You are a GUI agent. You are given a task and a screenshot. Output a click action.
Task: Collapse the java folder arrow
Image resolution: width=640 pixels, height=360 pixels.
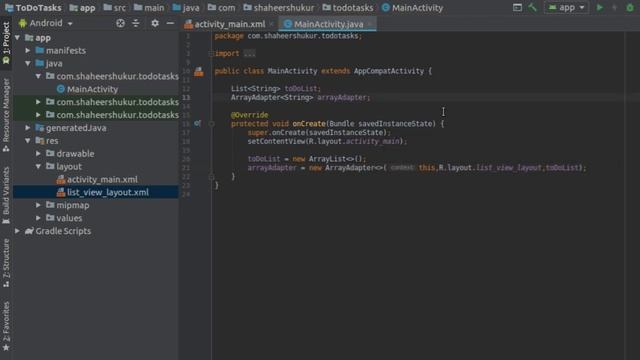pyautogui.click(x=28, y=63)
